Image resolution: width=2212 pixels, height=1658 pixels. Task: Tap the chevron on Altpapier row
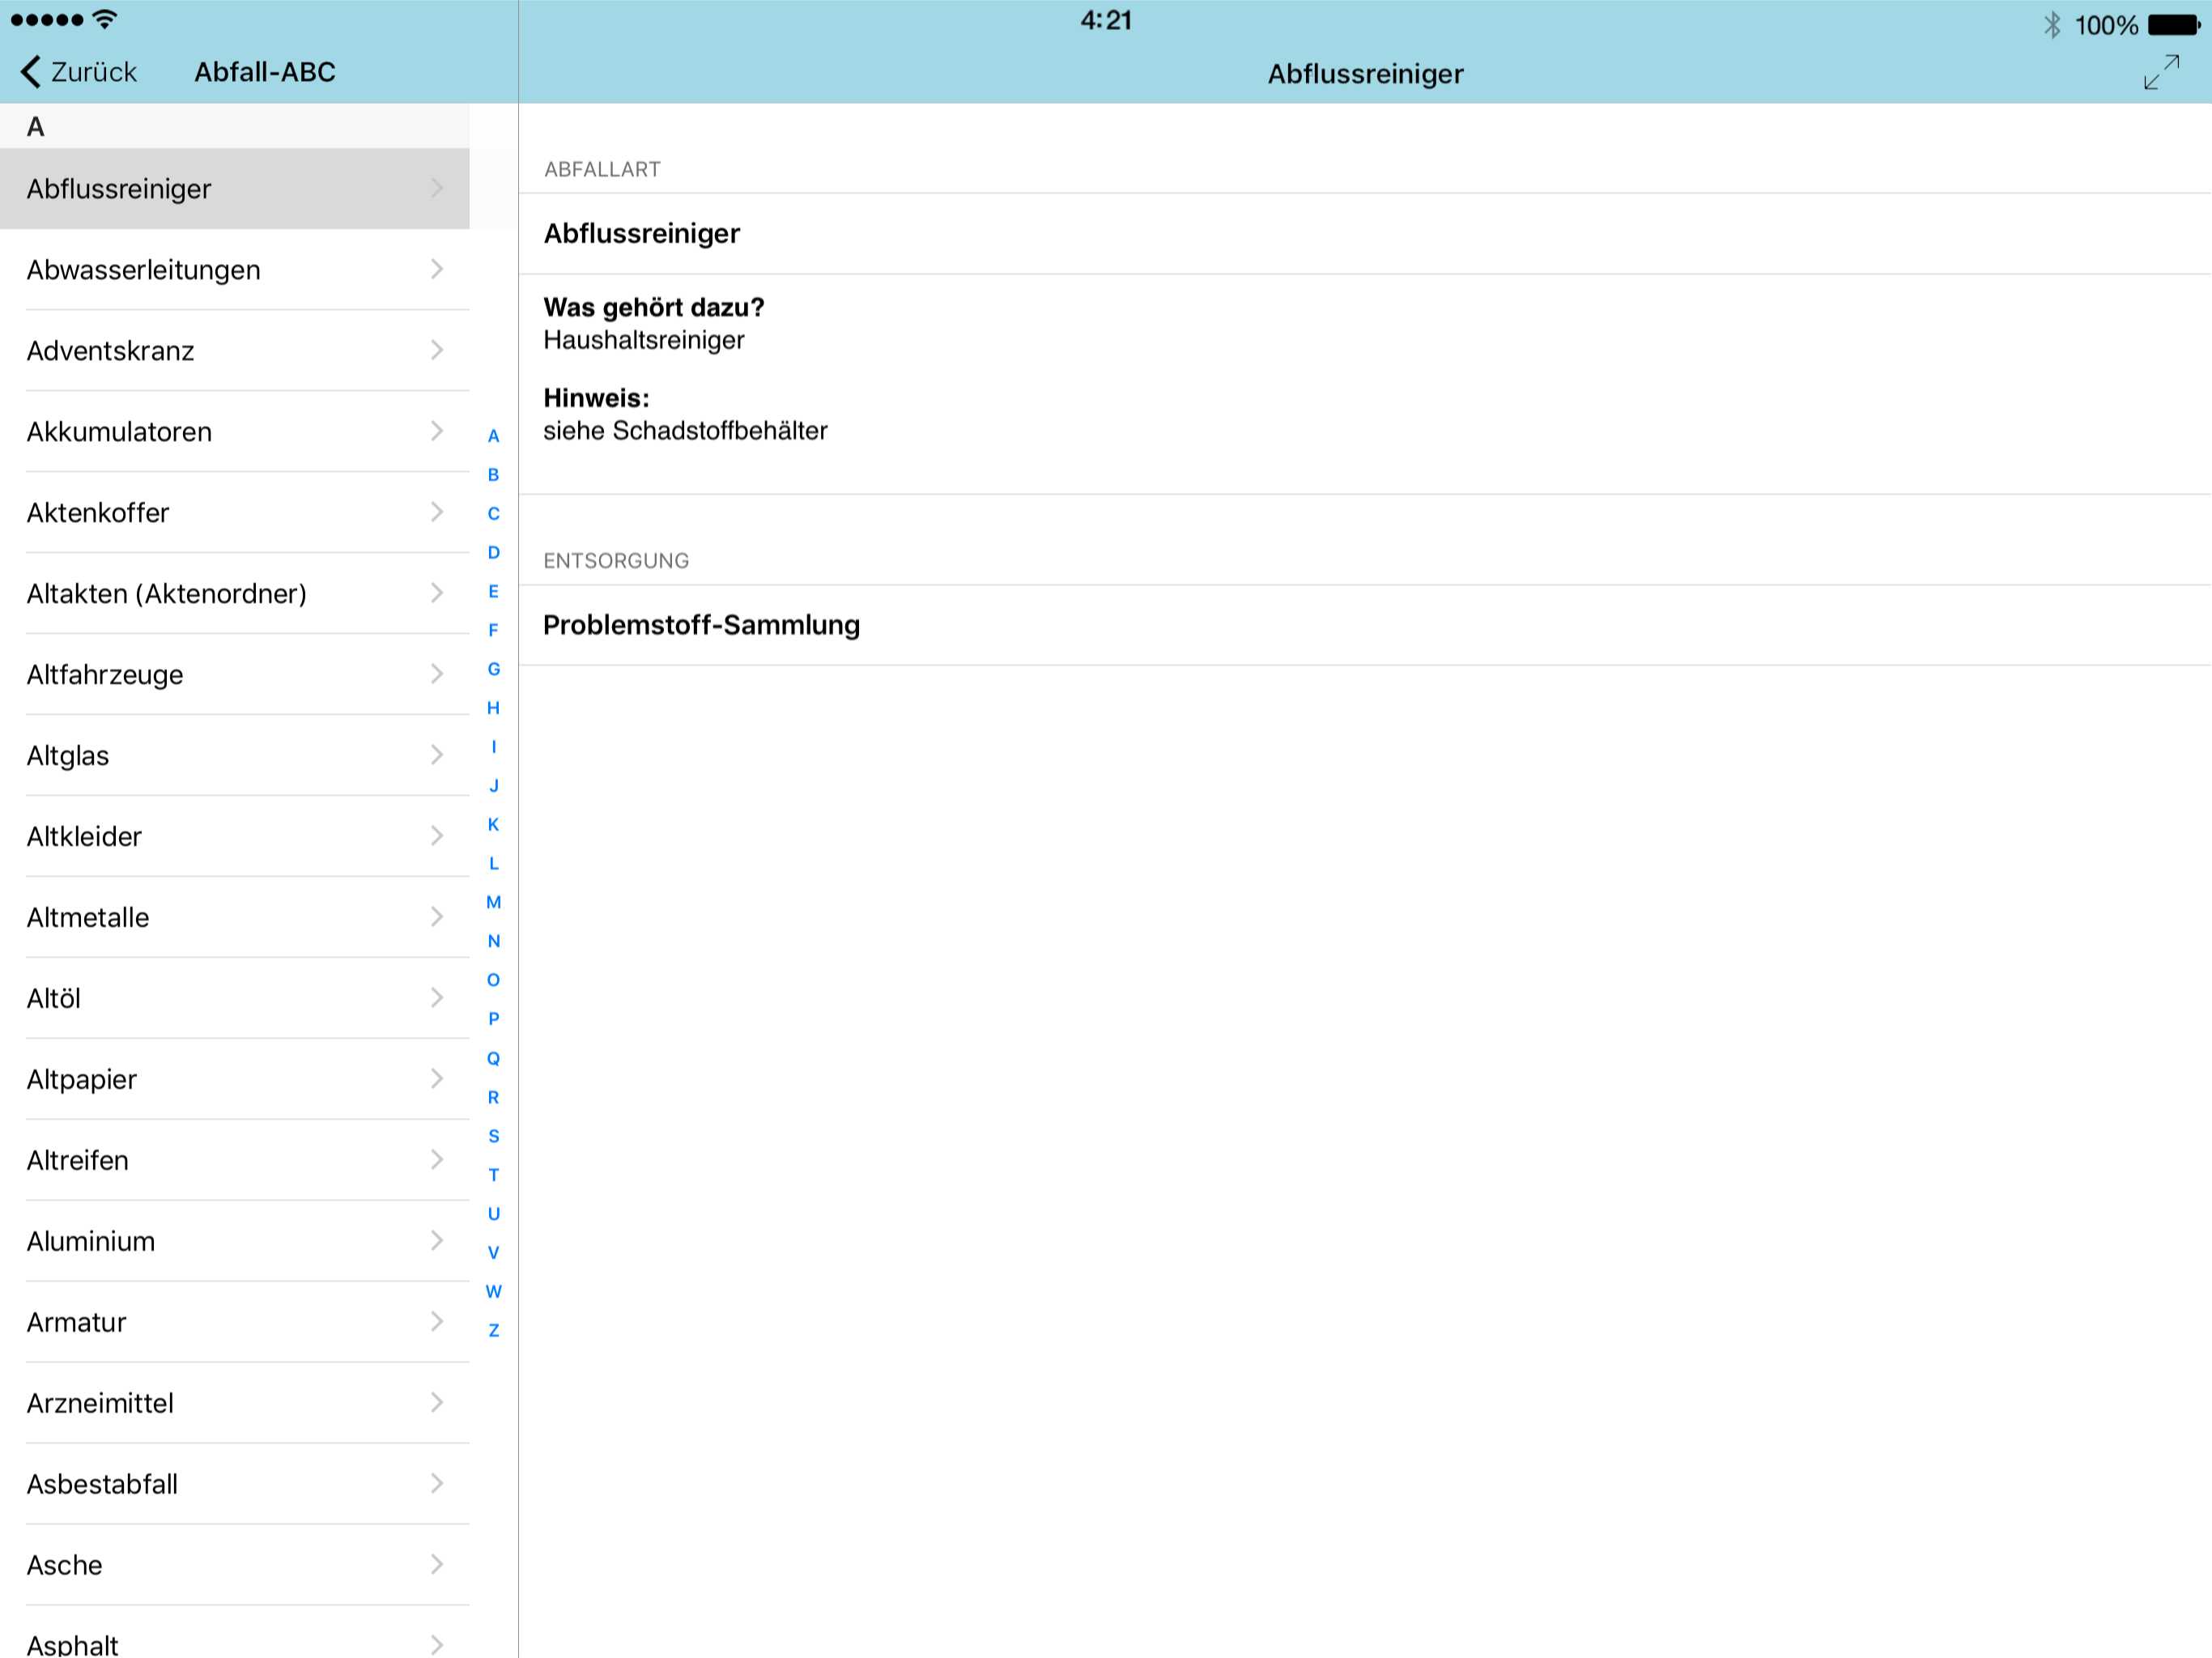437,1079
